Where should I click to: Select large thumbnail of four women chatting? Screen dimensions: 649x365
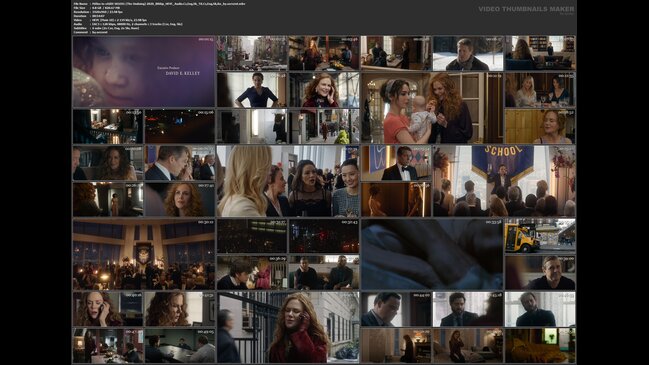coord(288,181)
